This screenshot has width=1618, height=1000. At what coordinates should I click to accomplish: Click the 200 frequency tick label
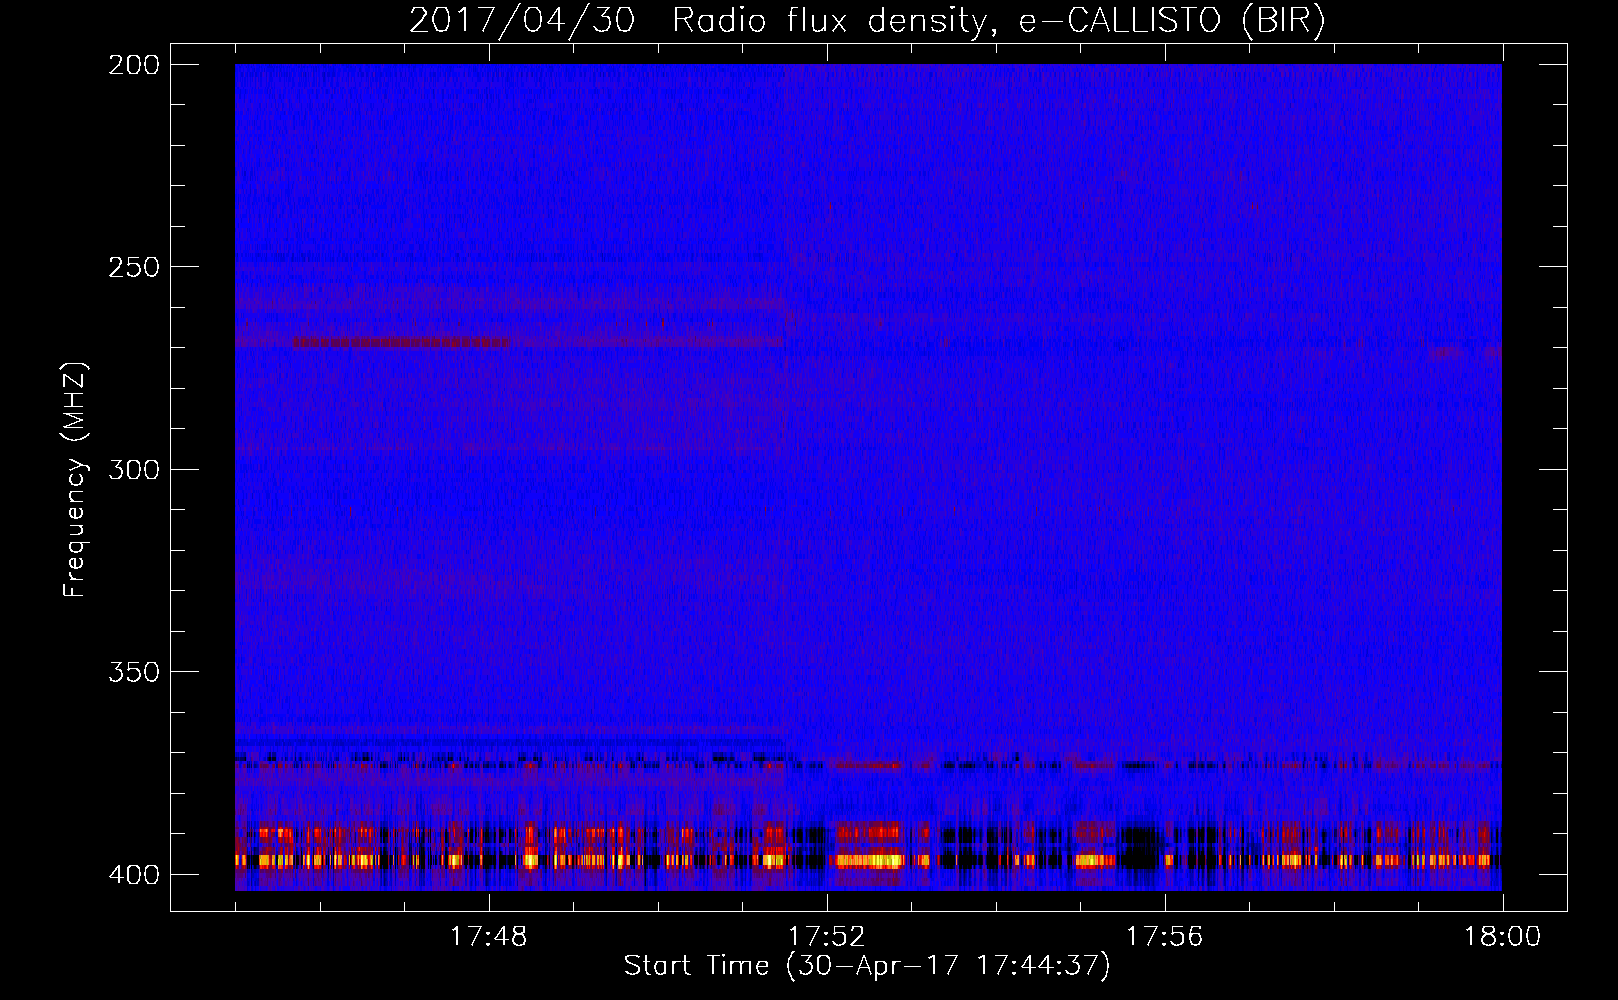(x=134, y=64)
